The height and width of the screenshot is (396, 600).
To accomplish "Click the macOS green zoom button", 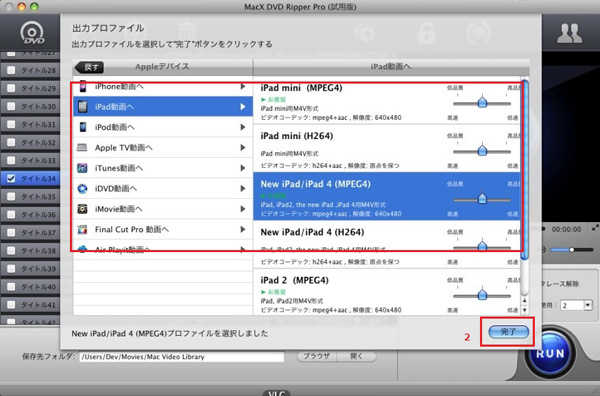I will point(34,7).
